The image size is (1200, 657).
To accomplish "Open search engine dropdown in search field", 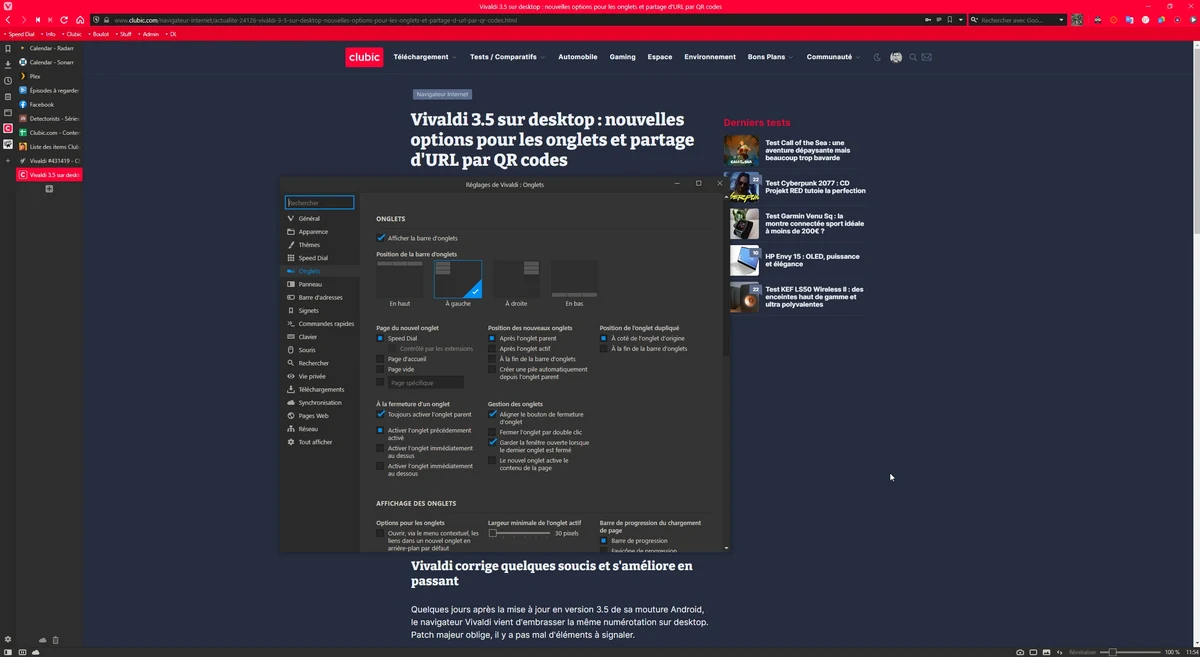I will [1062, 20].
